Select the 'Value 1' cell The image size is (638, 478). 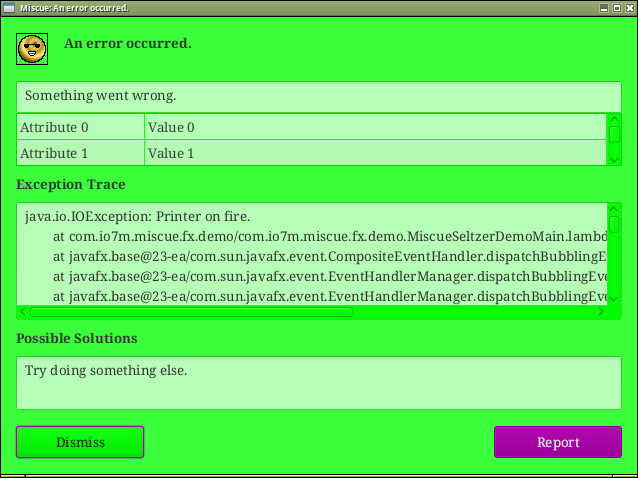pyautogui.click(x=376, y=153)
